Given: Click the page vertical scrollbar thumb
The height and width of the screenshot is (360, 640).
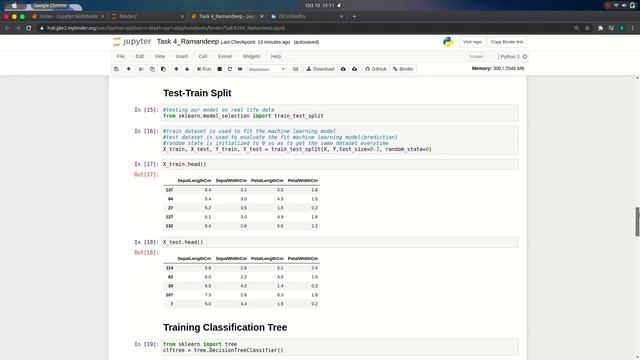Looking at the screenshot, I should [x=637, y=222].
